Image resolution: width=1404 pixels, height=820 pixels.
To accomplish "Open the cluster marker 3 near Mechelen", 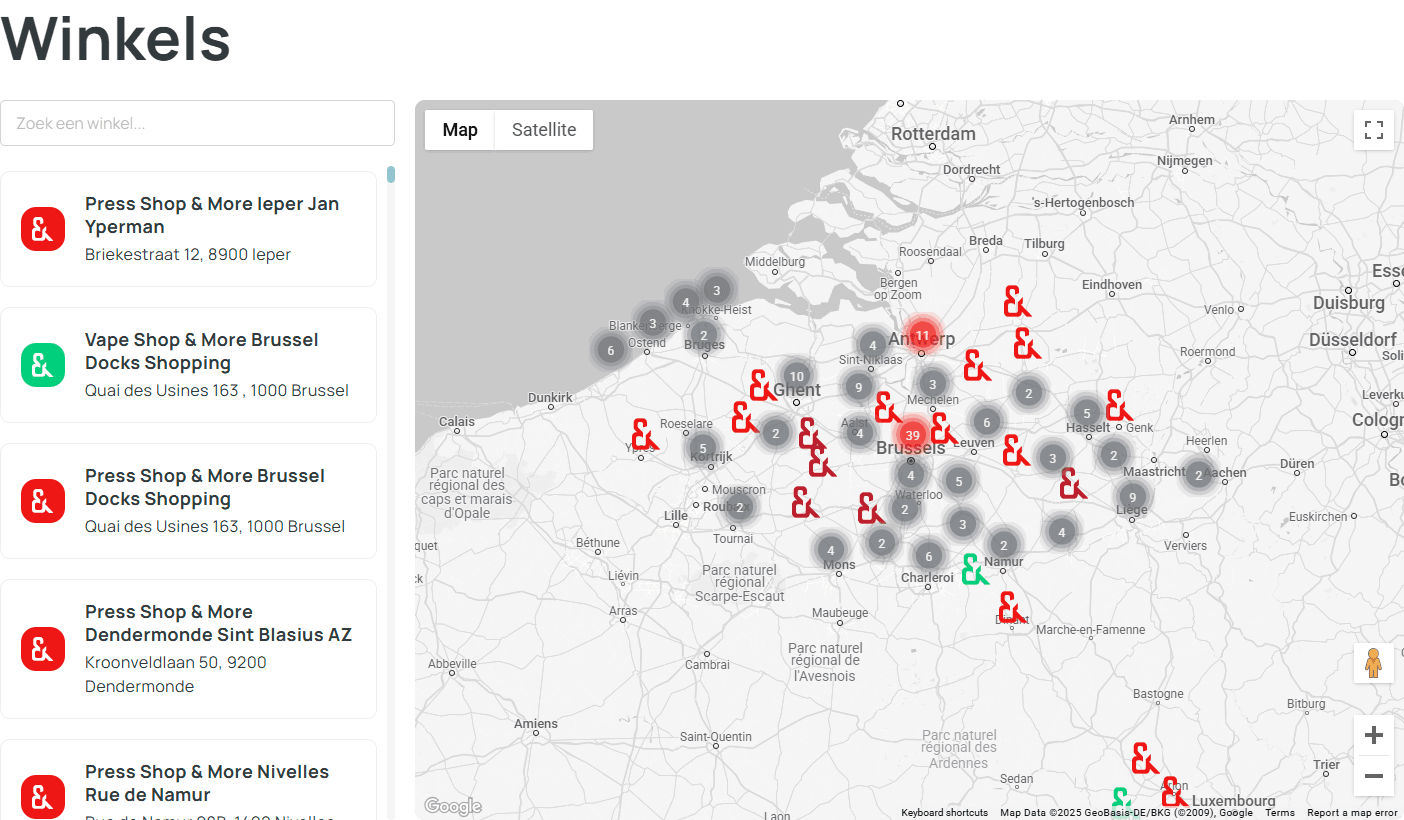I will 932,383.
